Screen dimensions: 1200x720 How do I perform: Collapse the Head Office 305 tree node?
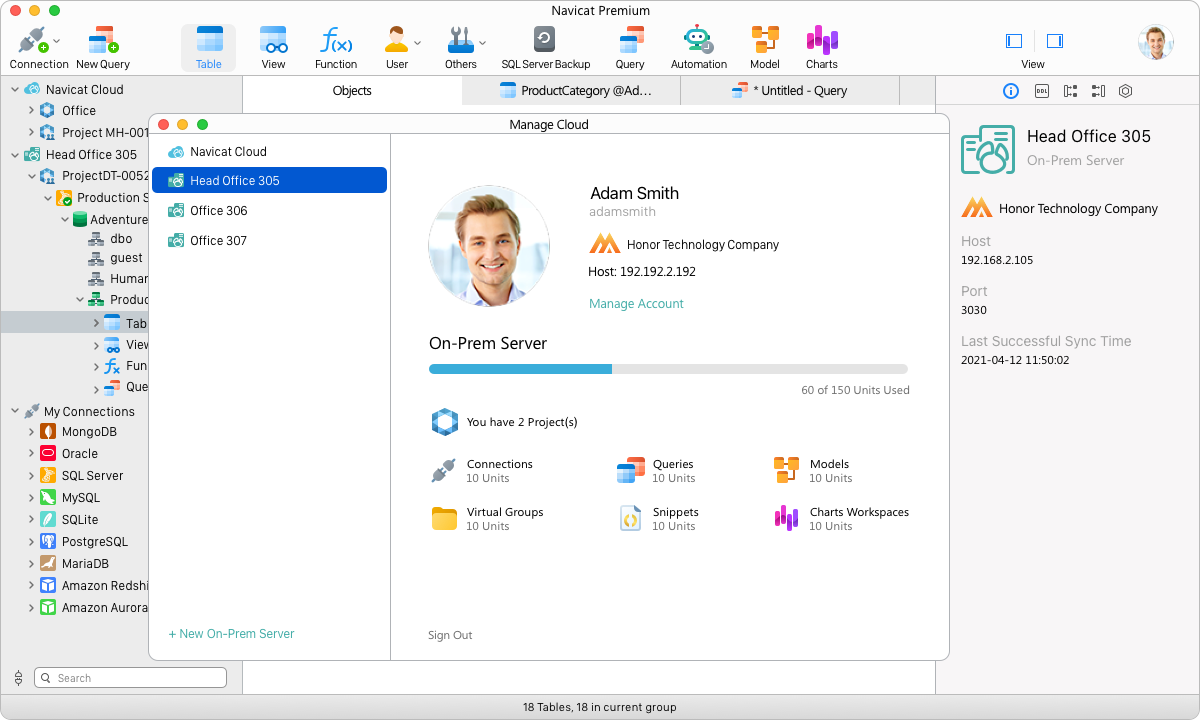tap(15, 155)
